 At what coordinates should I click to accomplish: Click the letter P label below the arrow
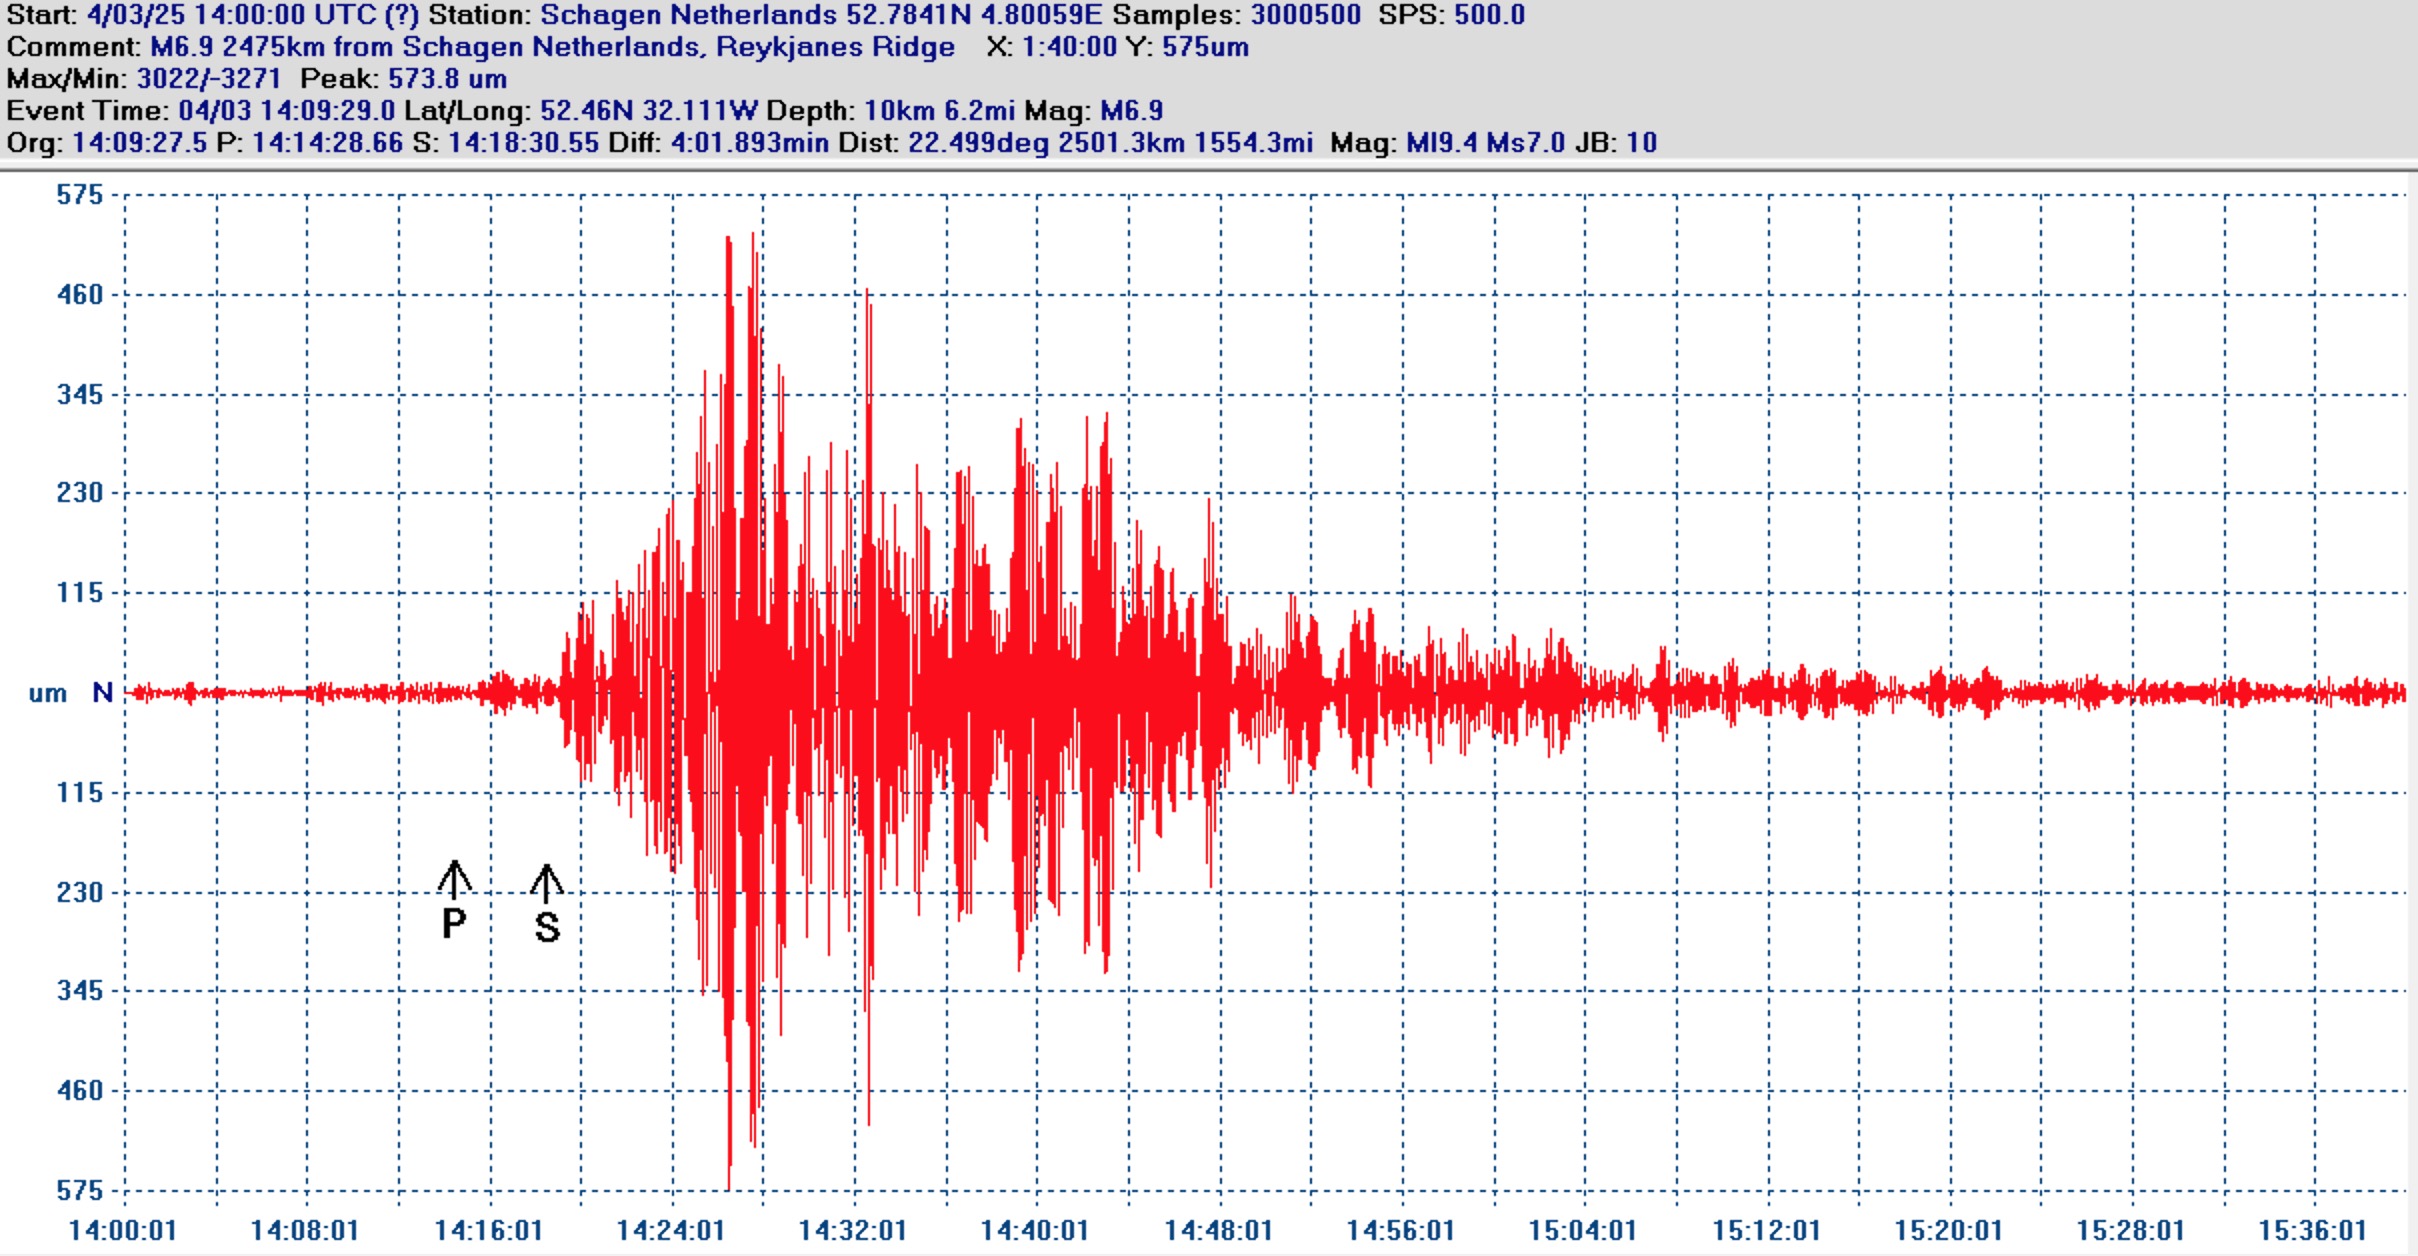pyautogui.click(x=453, y=924)
